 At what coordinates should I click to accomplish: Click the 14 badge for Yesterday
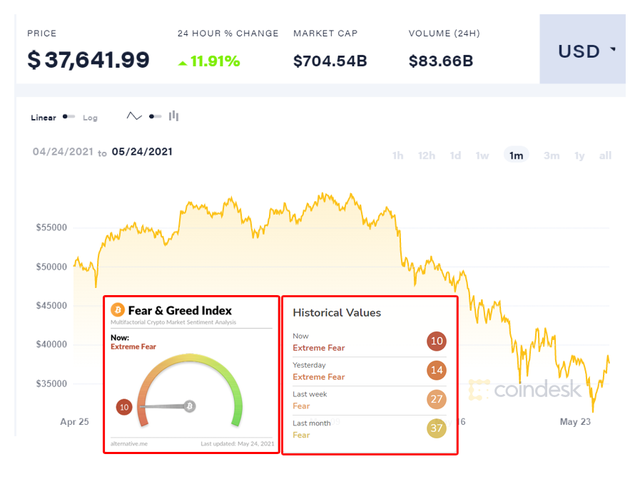point(436,370)
